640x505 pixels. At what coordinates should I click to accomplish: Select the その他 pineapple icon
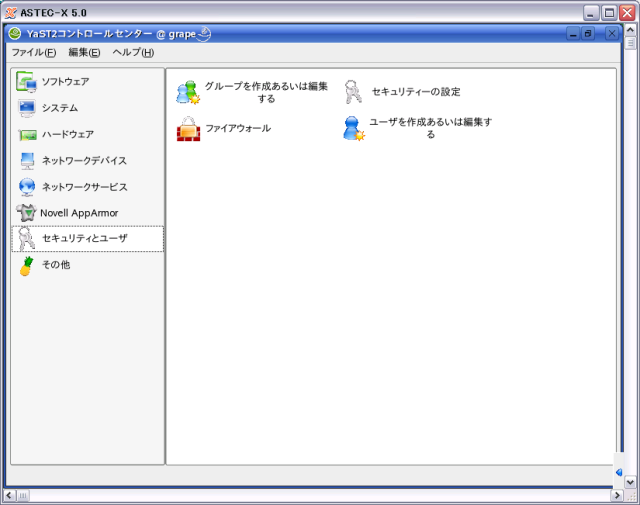[26, 265]
